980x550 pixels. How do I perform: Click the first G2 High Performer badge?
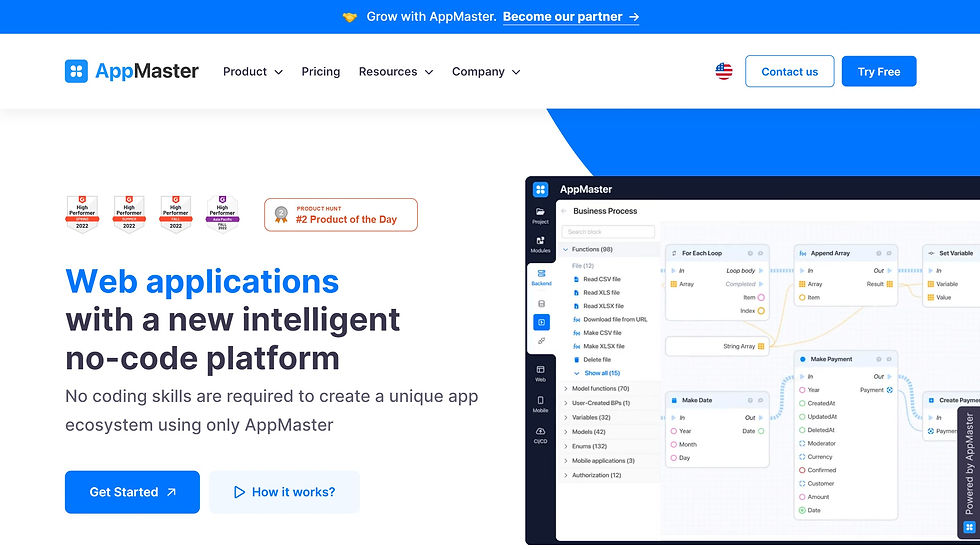pyautogui.click(x=82, y=214)
